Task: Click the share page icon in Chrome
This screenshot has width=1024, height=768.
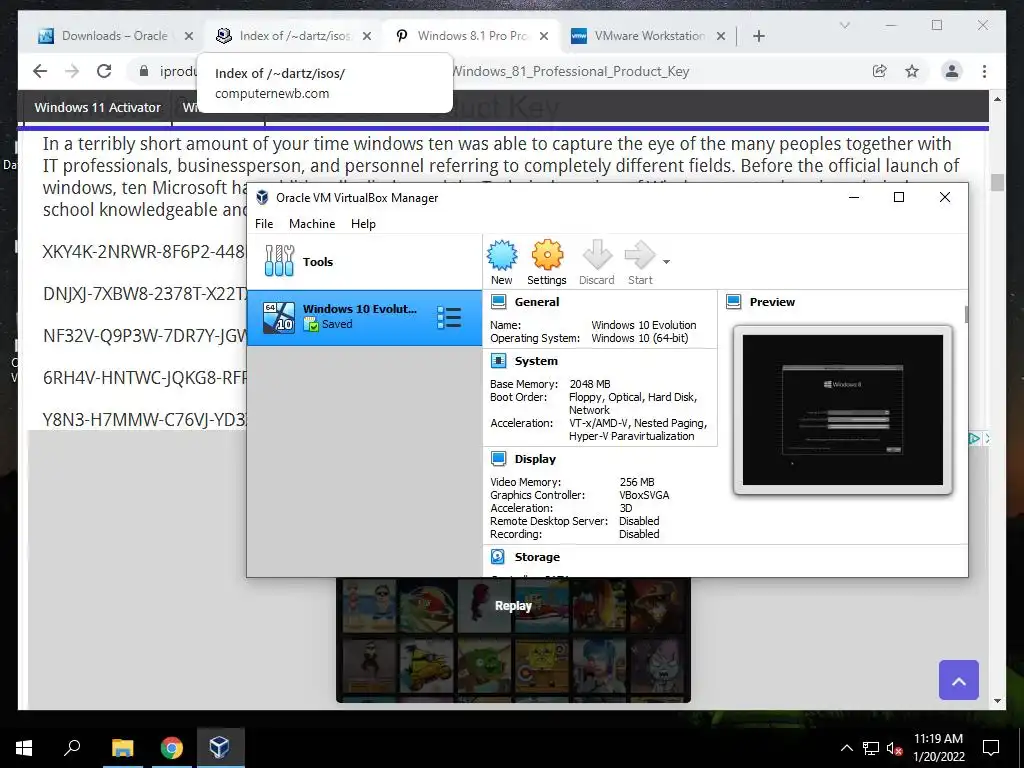Action: (879, 71)
